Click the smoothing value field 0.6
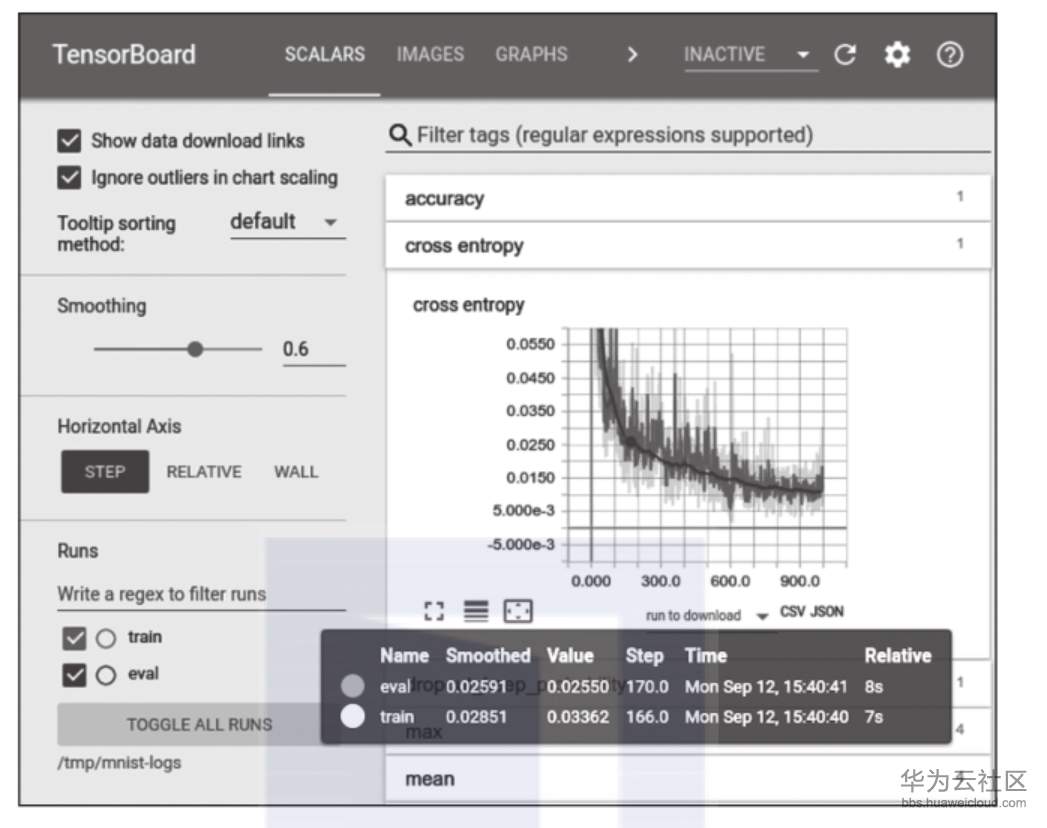 314,349
